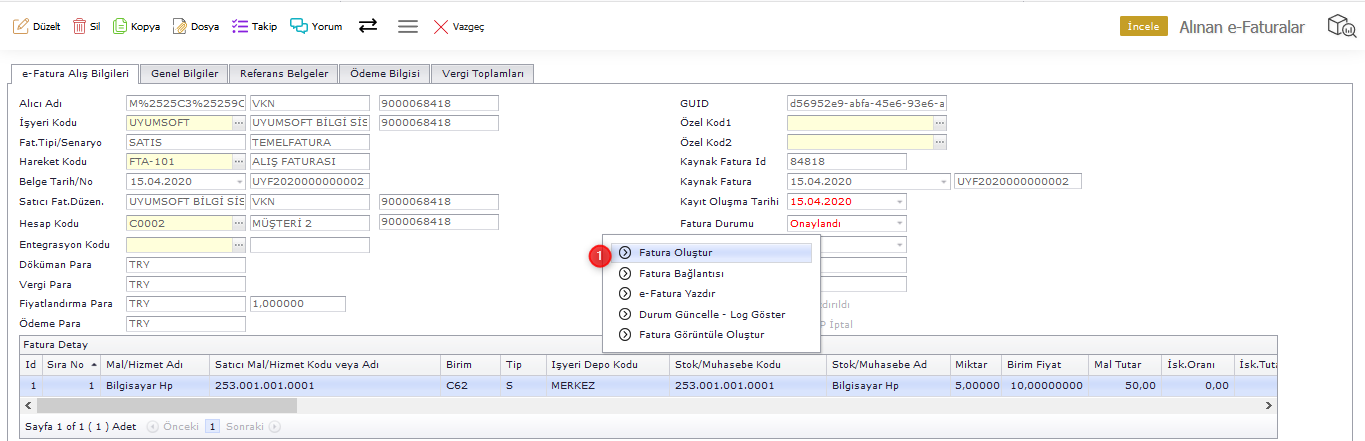
Task: Open lookup button for Hesap Kodu field
Action: click(x=238, y=224)
